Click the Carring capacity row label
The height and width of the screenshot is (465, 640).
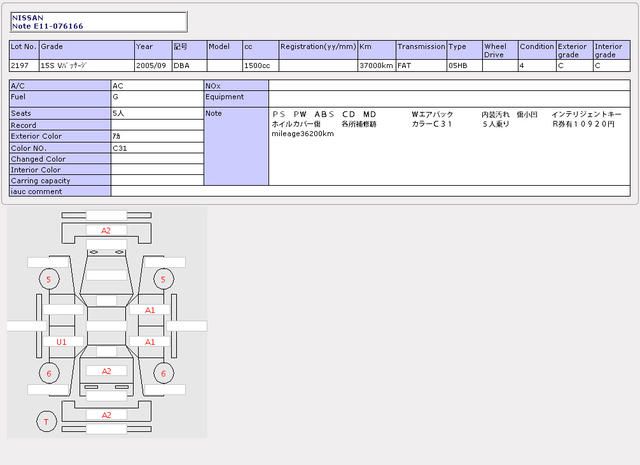point(60,180)
